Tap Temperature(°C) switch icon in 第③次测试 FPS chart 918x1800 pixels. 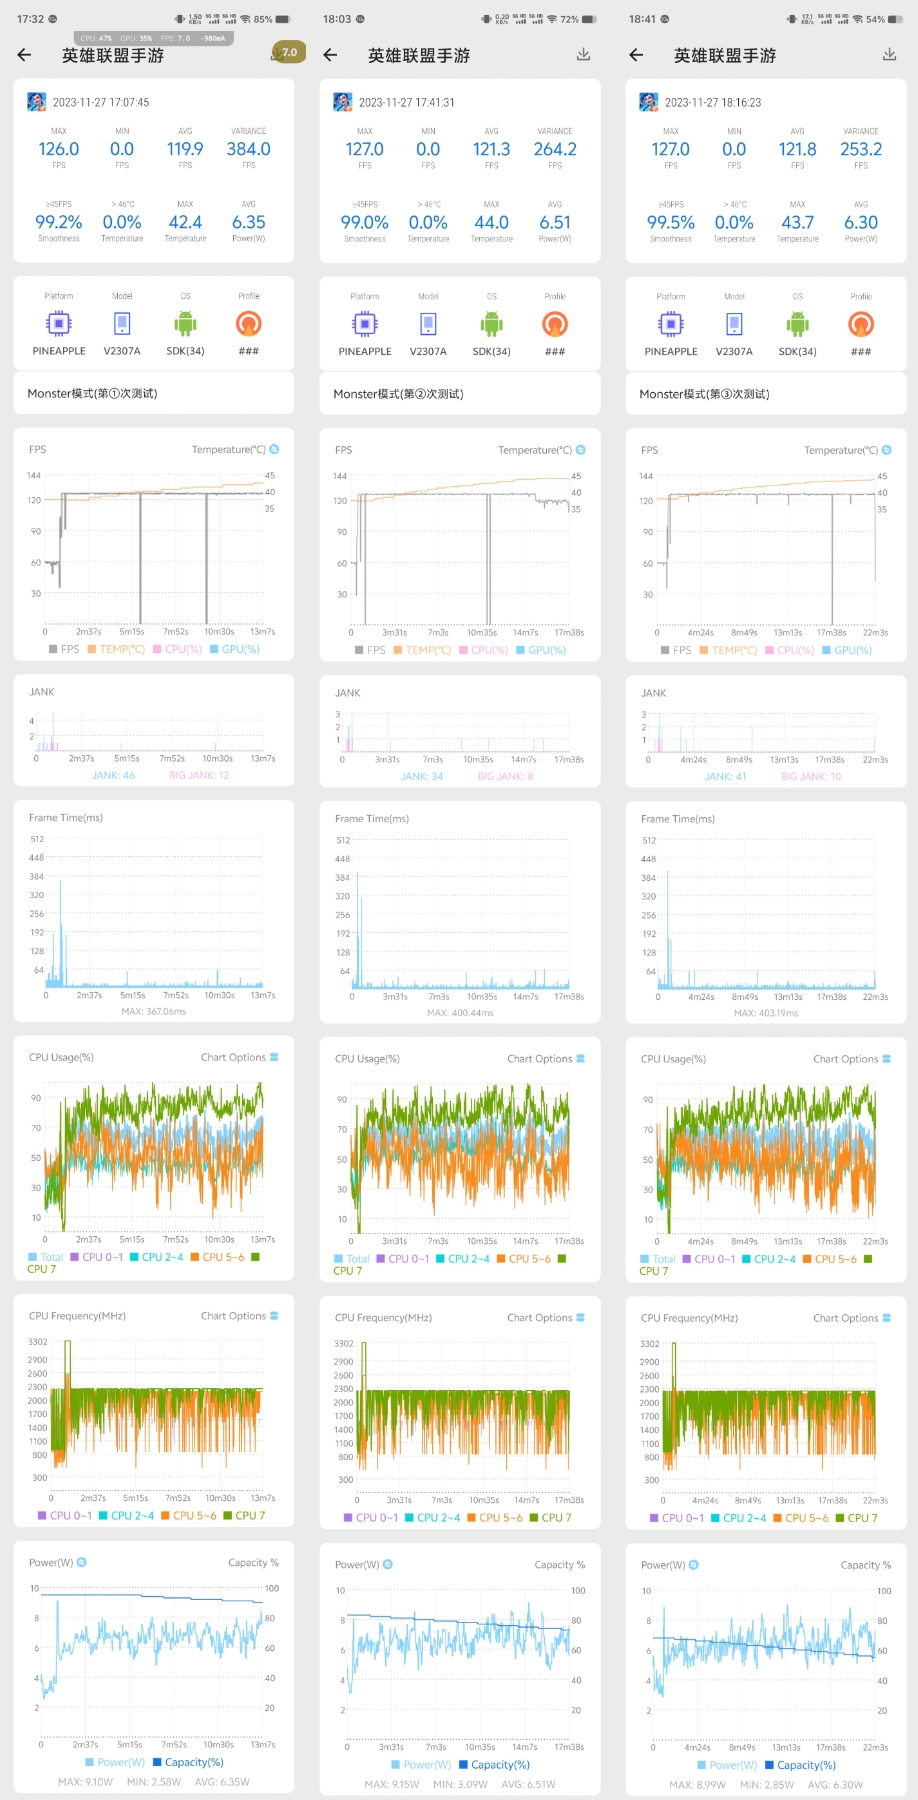[x=886, y=450]
